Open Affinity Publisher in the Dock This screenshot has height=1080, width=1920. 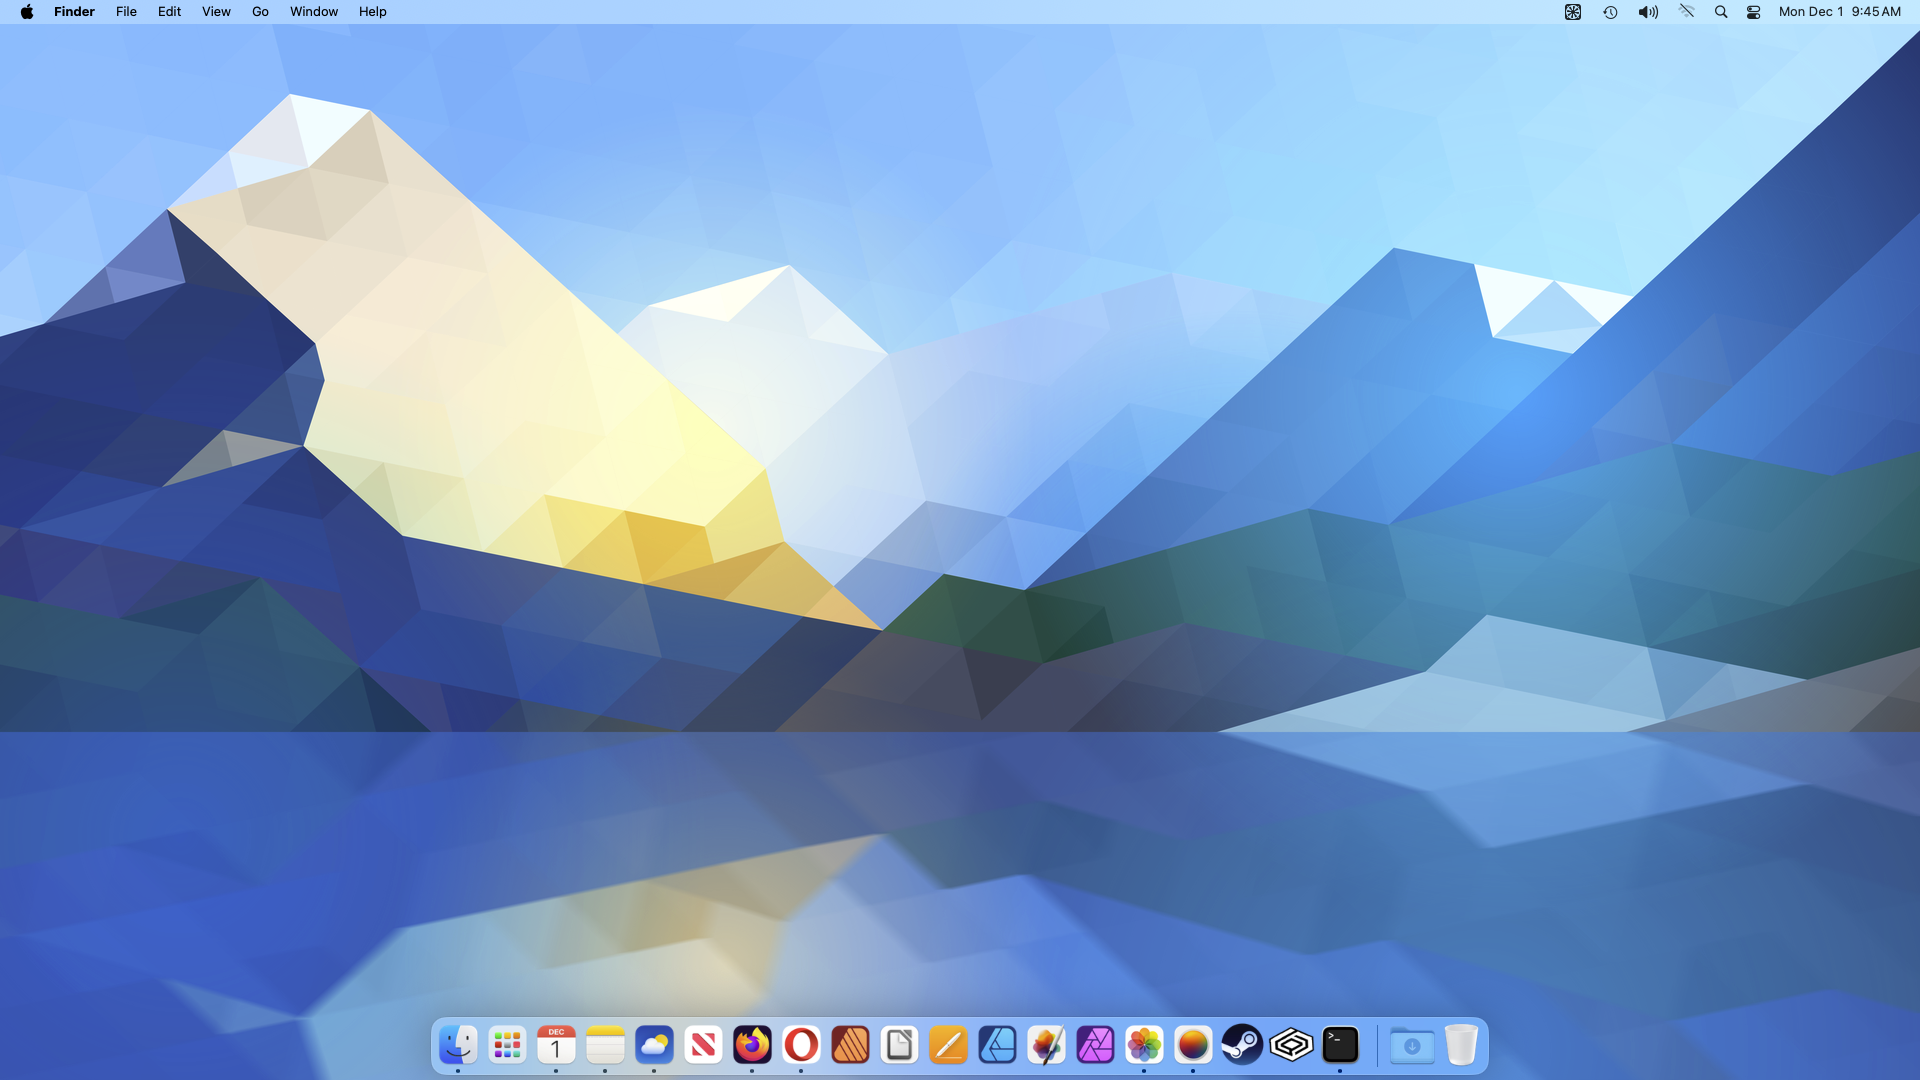pos(850,1046)
